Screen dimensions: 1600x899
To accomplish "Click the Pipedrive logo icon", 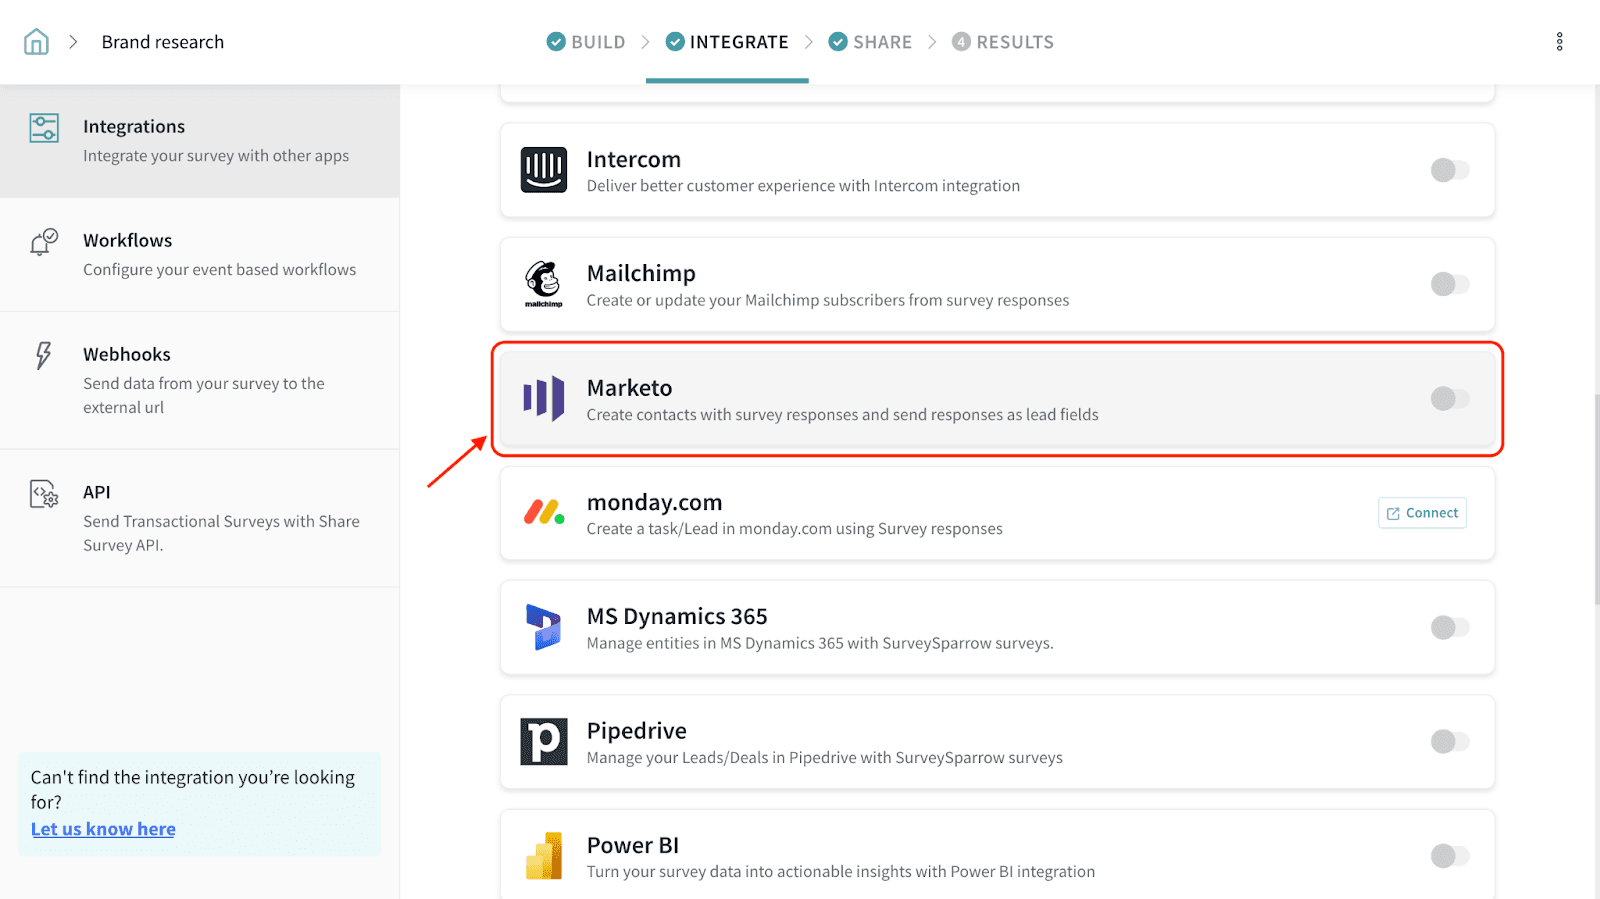I will [x=543, y=742].
